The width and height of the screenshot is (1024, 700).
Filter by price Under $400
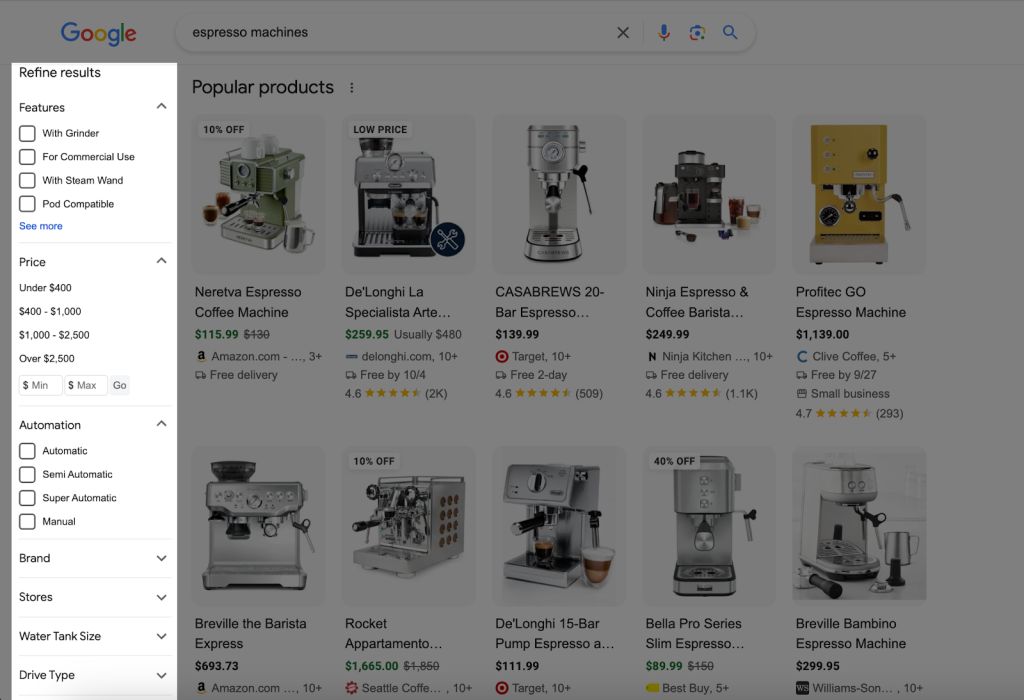tap(46, 288)
